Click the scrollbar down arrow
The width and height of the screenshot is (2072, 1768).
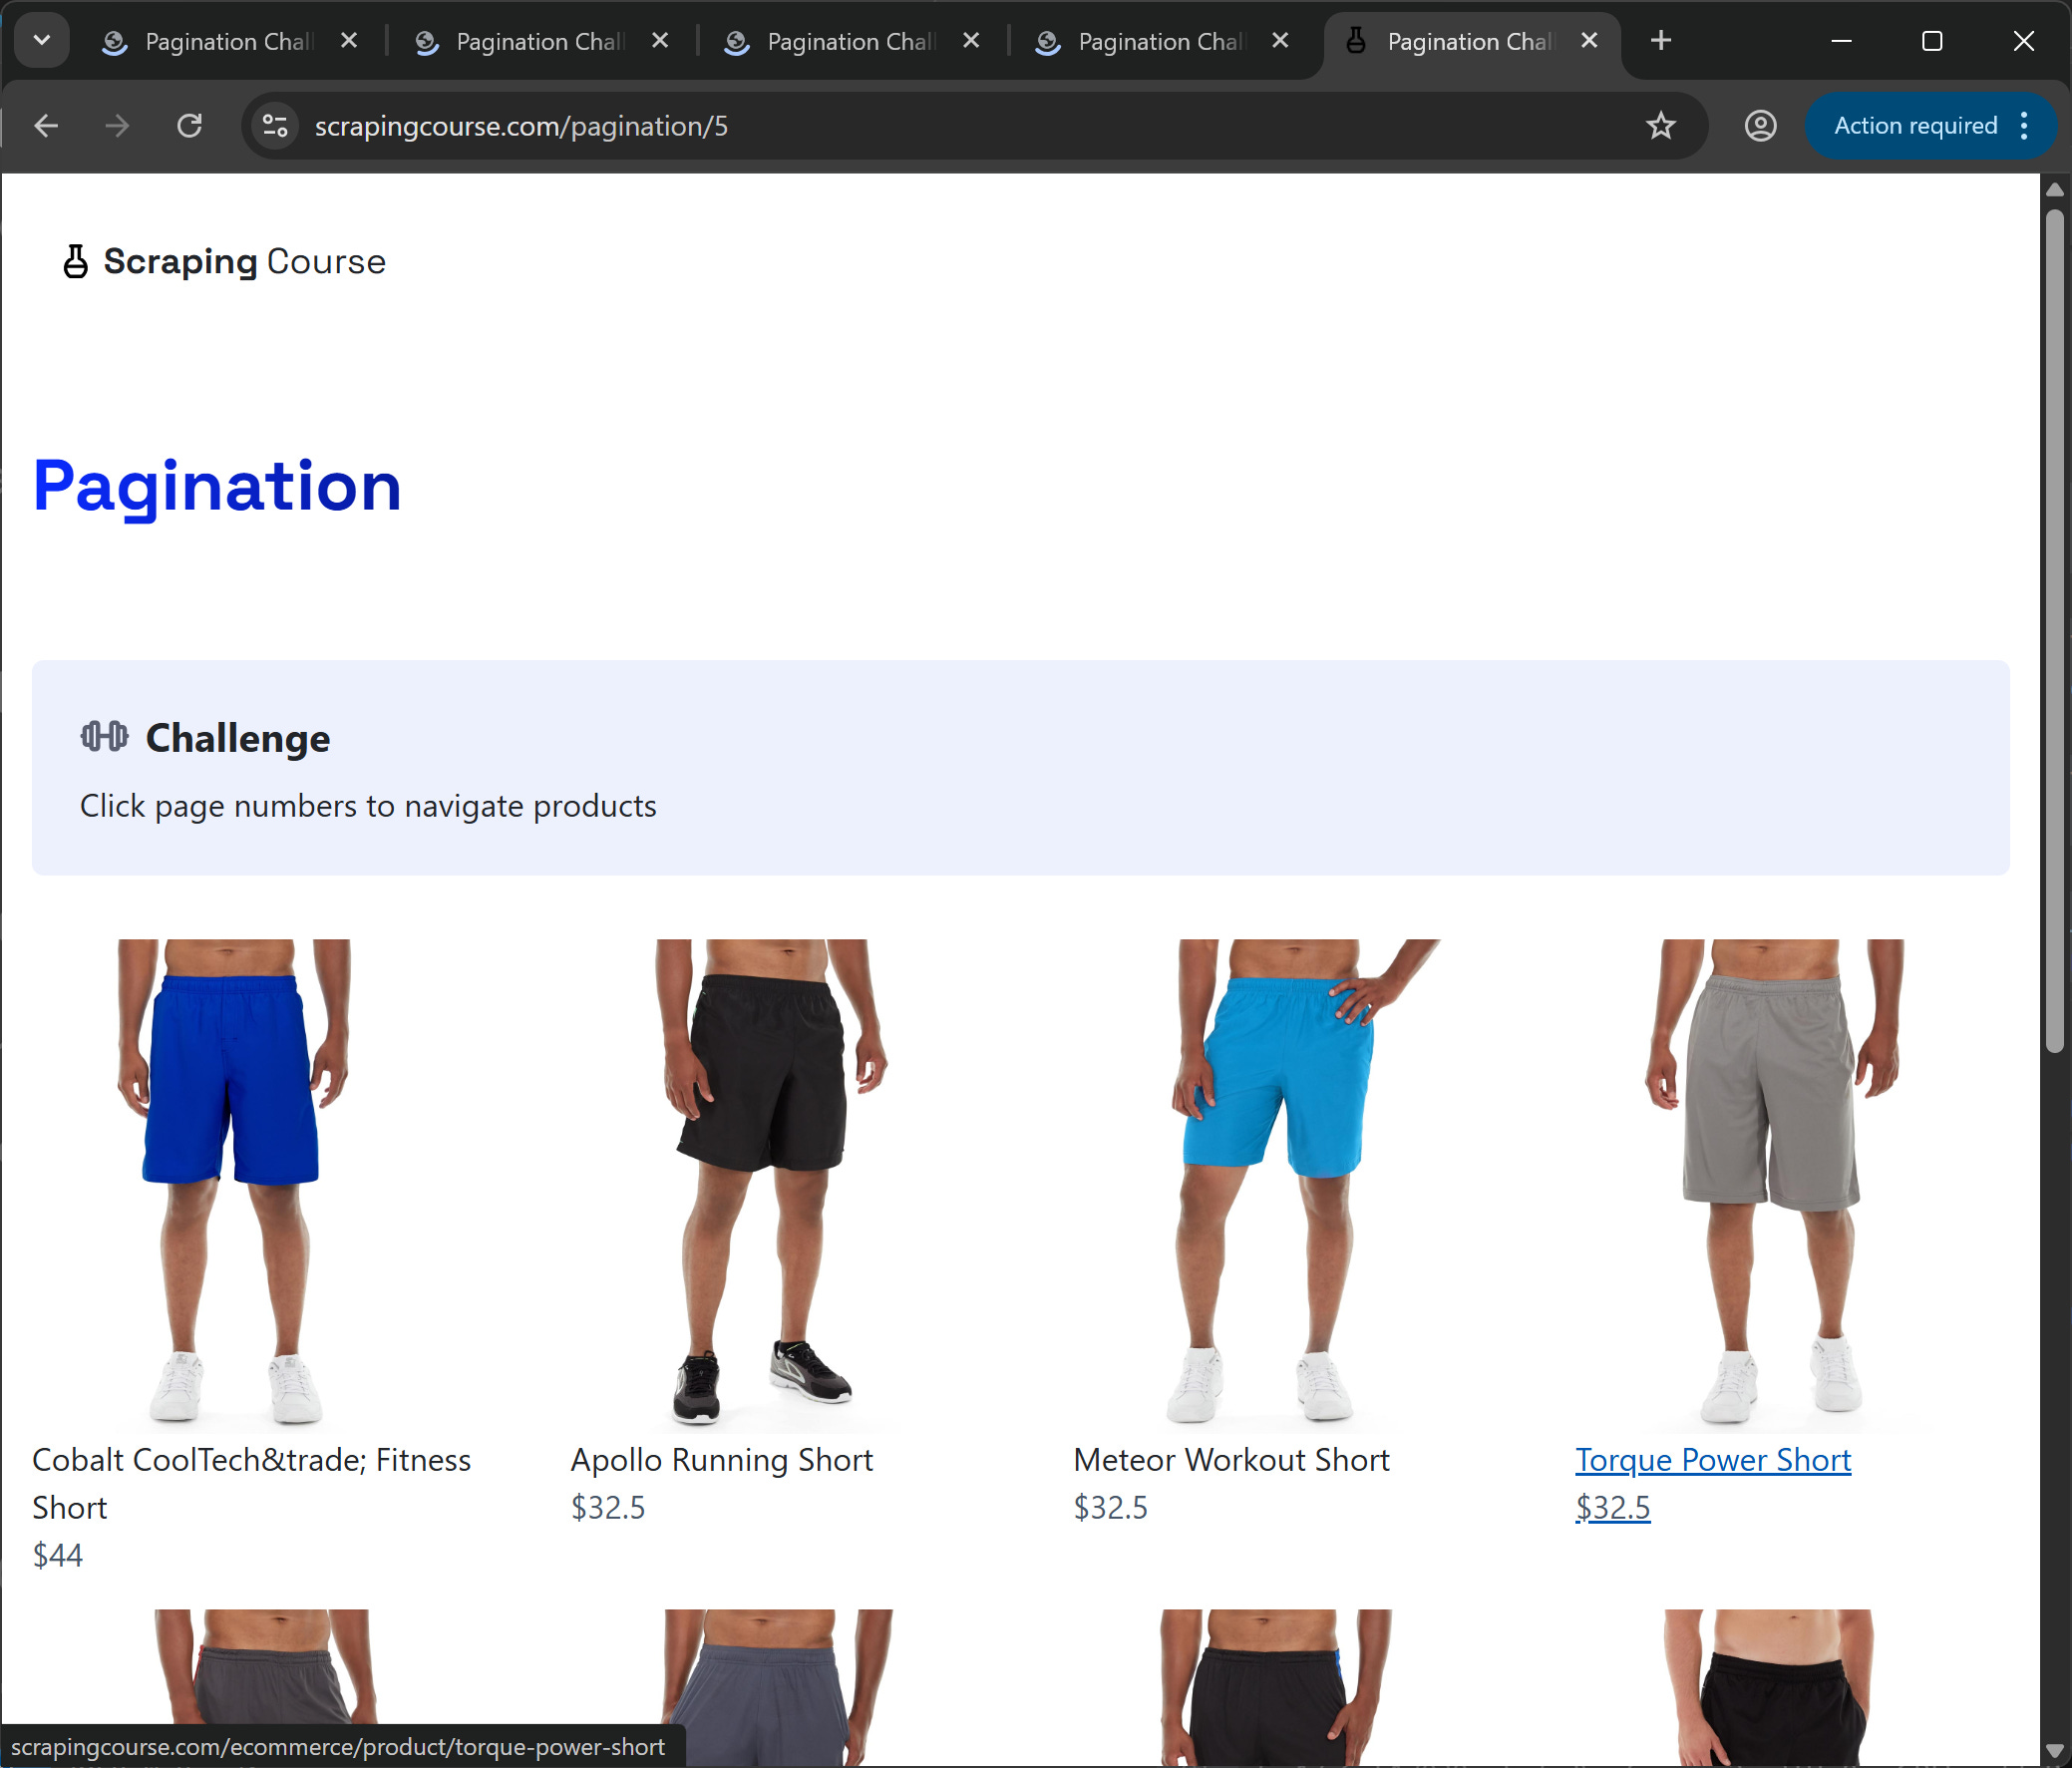tap(2054, 1750)
